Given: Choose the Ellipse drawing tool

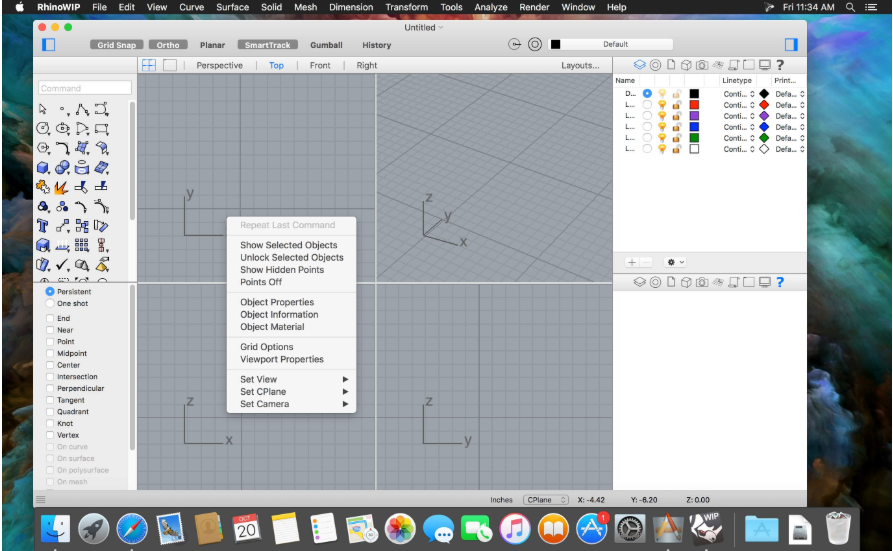Looking at the screenshot, I should (63, 128).
